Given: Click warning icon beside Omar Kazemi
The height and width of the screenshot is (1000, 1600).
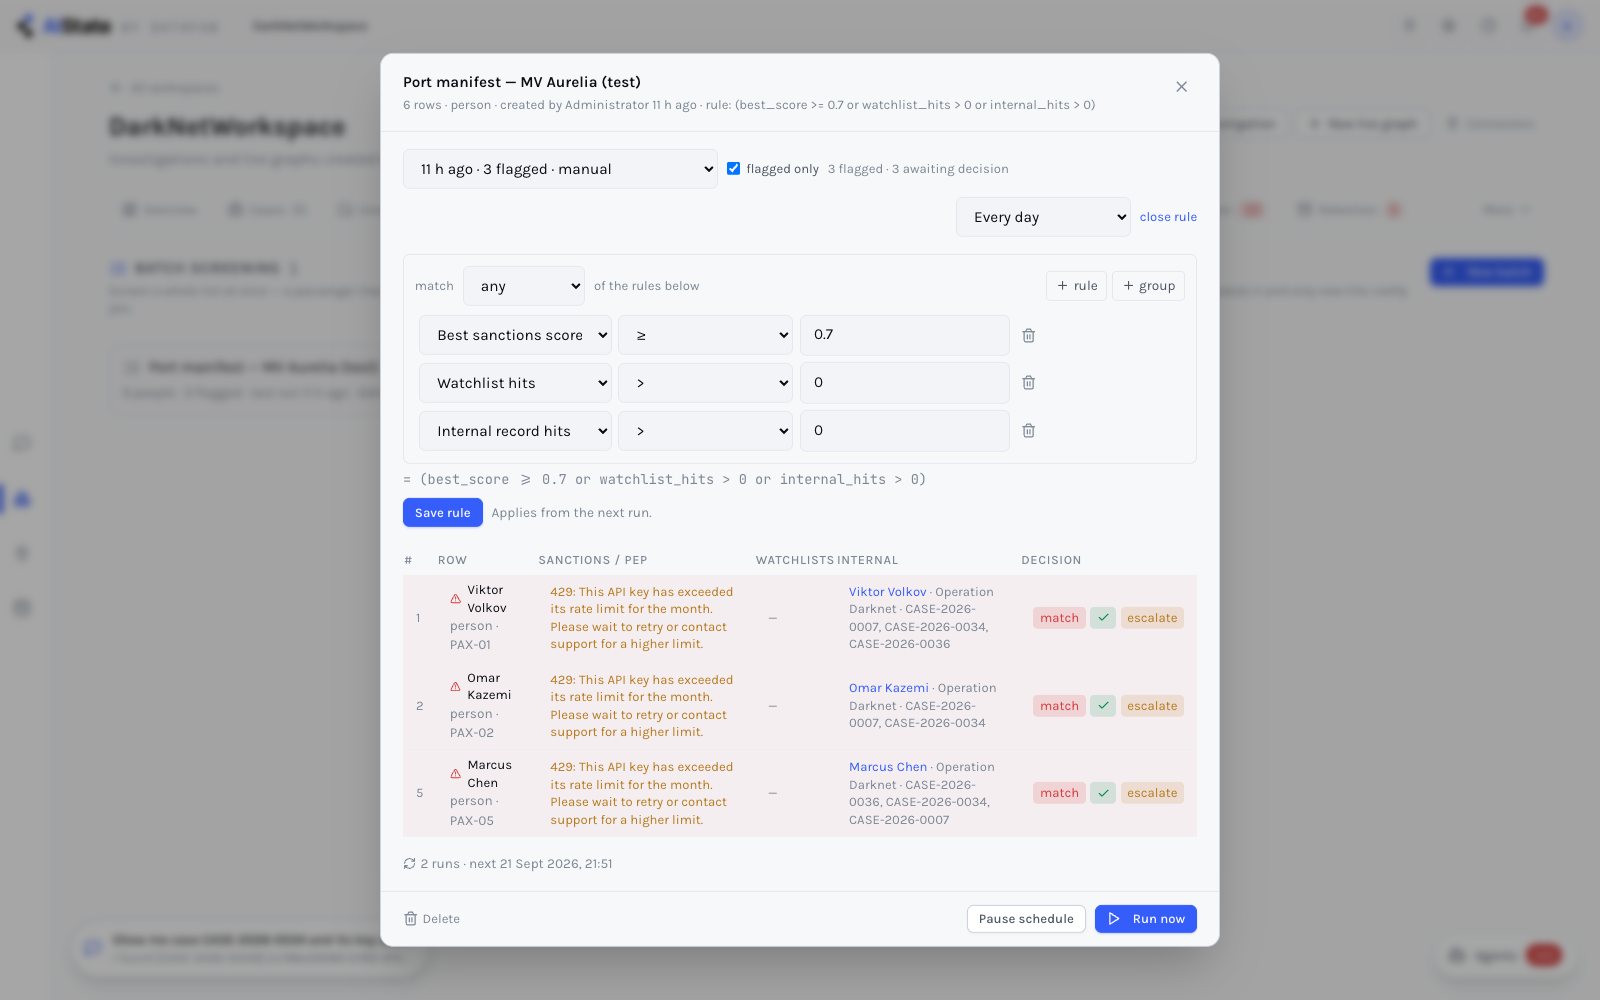Looking at the screenshot, I should pos(455,687).
